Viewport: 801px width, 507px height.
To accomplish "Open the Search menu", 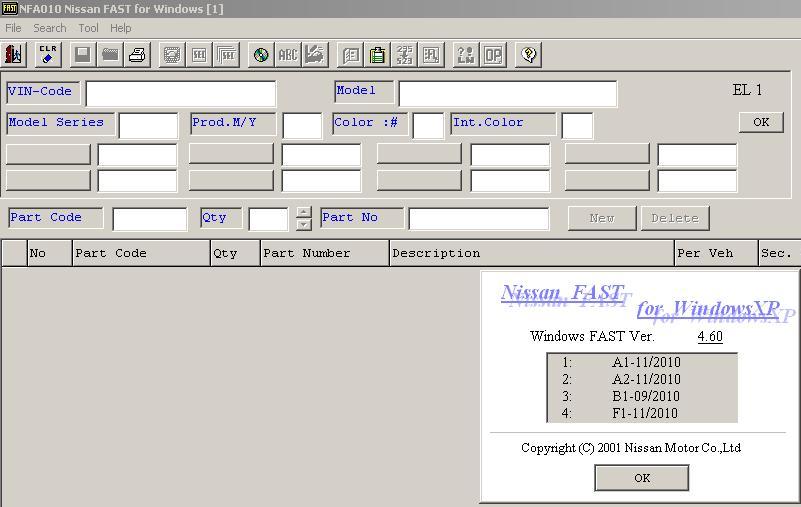I will [x=50, y=28].
